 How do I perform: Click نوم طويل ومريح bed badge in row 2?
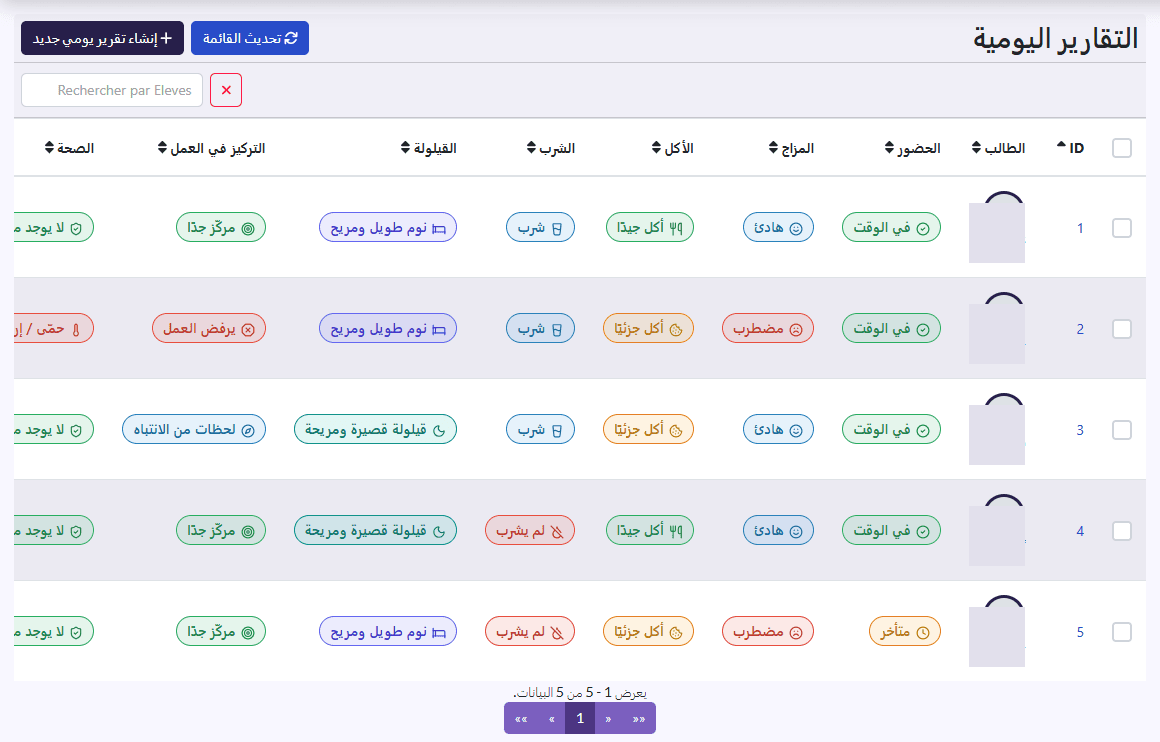click(388, 328)
